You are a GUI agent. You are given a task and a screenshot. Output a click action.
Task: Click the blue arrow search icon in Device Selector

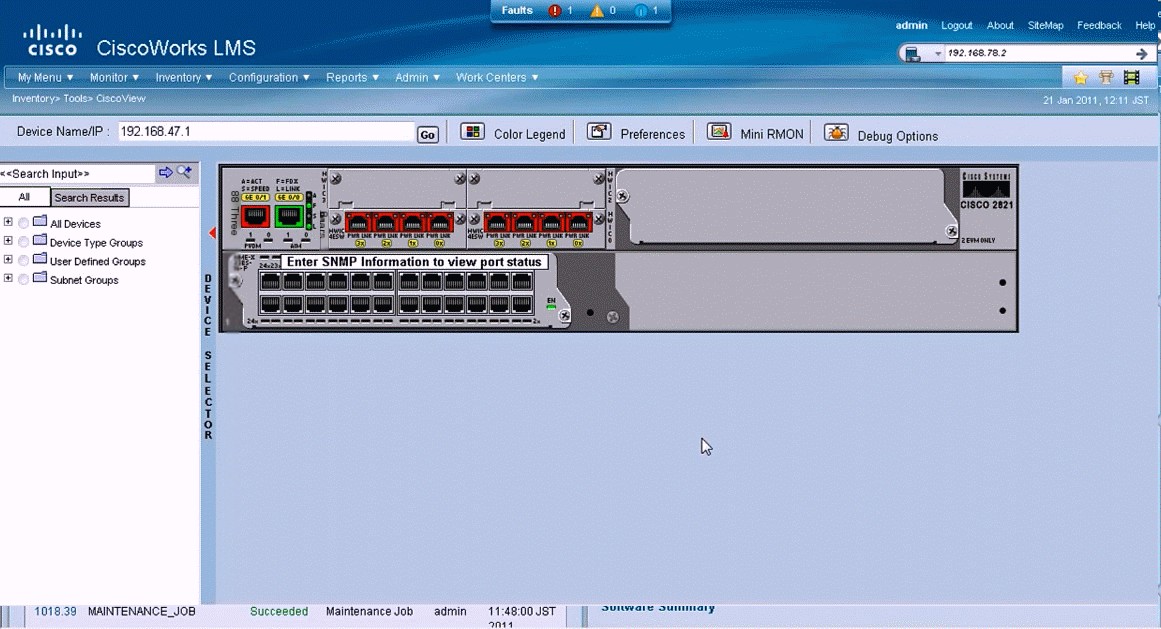(165, 172)
